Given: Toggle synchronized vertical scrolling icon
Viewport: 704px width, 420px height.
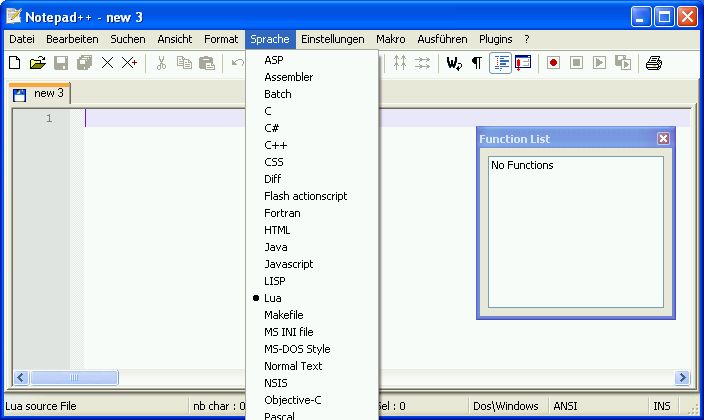Looking at the screenshot, I should pyautogui.click(x=400, y=63).
